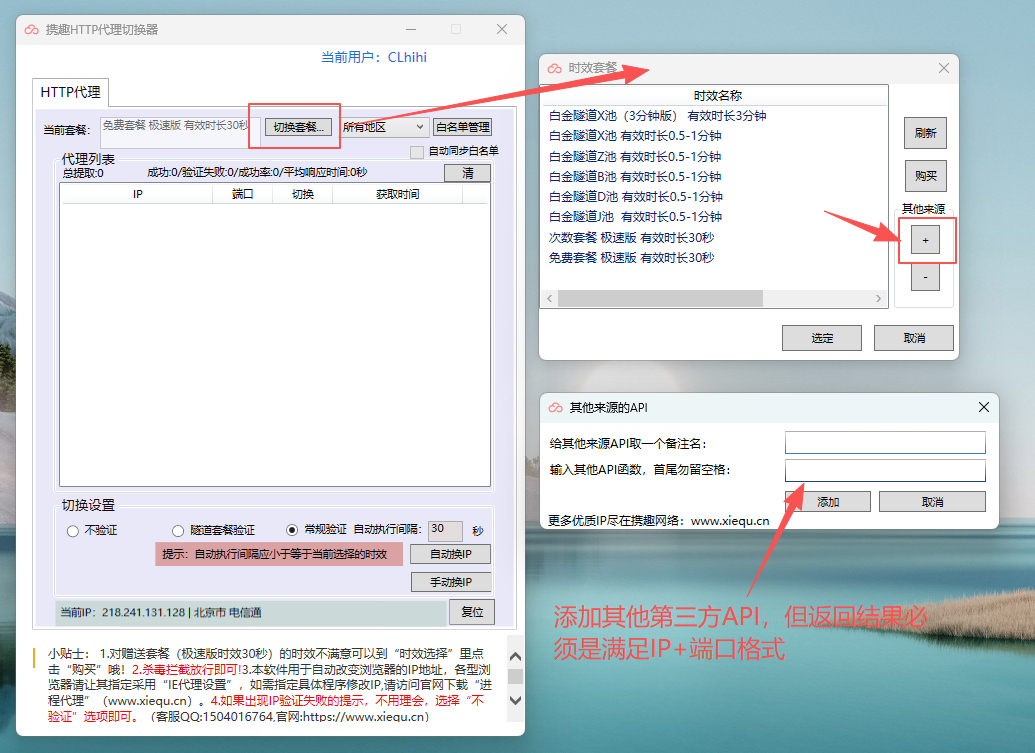Screen dimensions: 1035x753
Task: Click the horizontal scrollbar in package list
Action: click(x=660, y=298)
